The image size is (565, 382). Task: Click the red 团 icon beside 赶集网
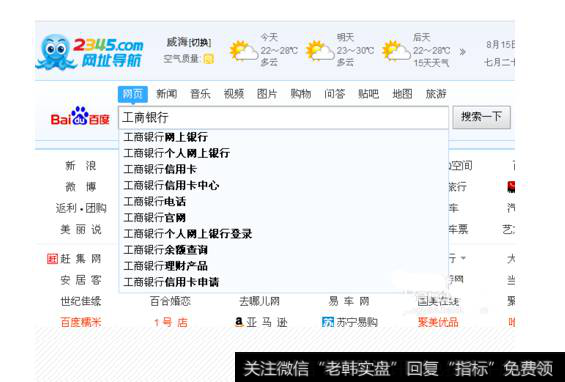[x=52, y=259]
